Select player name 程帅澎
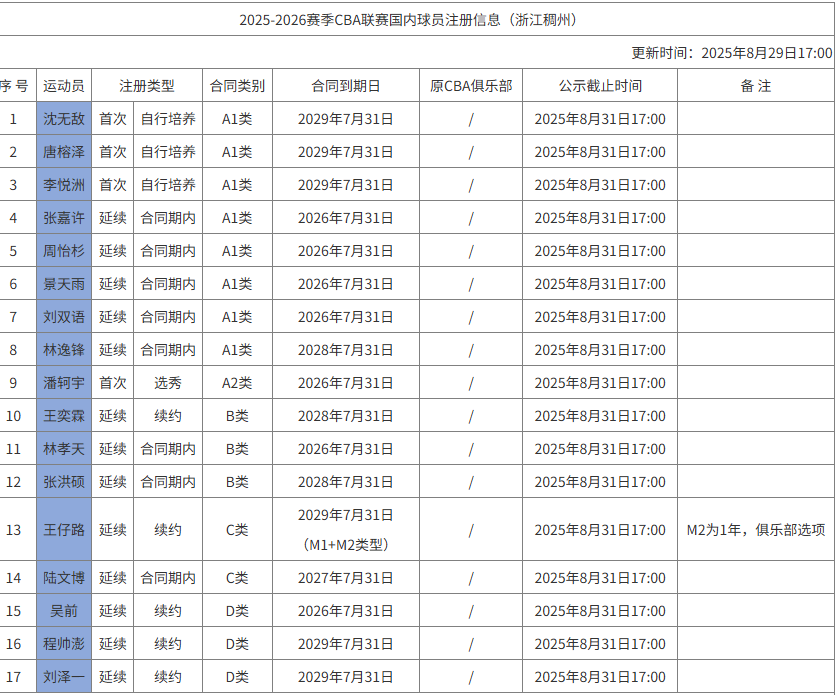835x695 pixels. coord(64,644)
